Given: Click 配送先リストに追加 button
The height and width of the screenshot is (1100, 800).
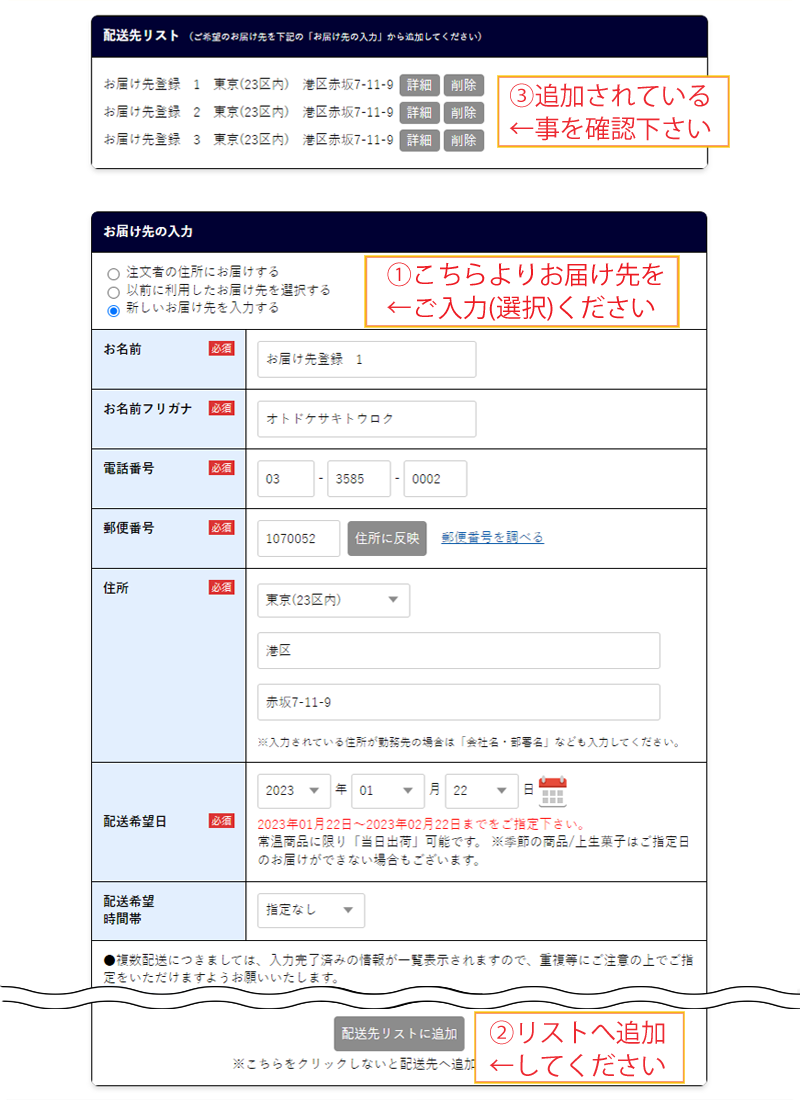Looking at the screenshot, I should coord(399,1034).
